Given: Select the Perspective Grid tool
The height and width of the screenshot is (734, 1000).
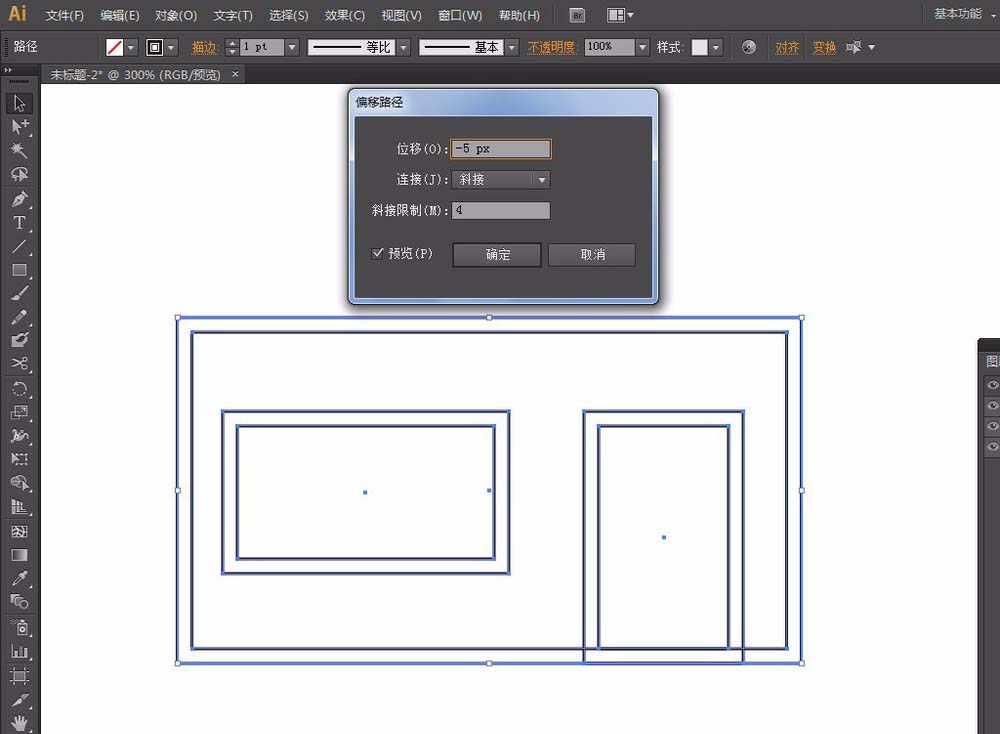Looking at the screenshot, I should pos(19,508).
